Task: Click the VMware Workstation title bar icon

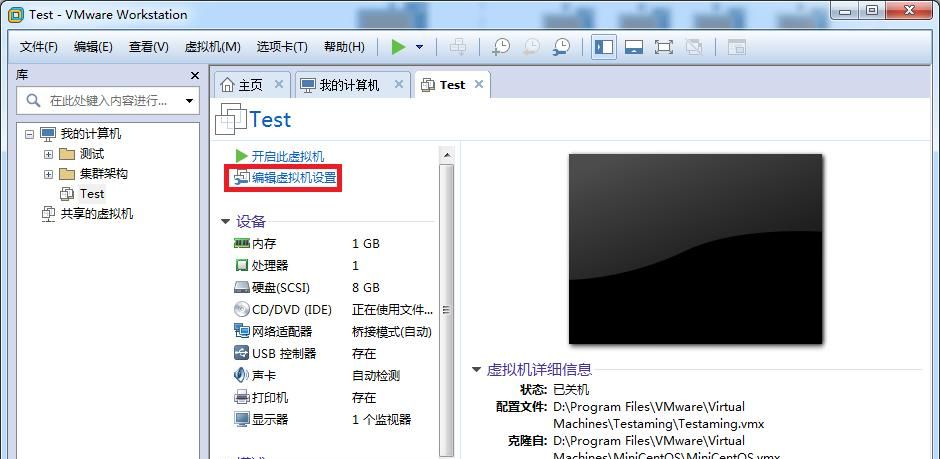Action: 16,14
